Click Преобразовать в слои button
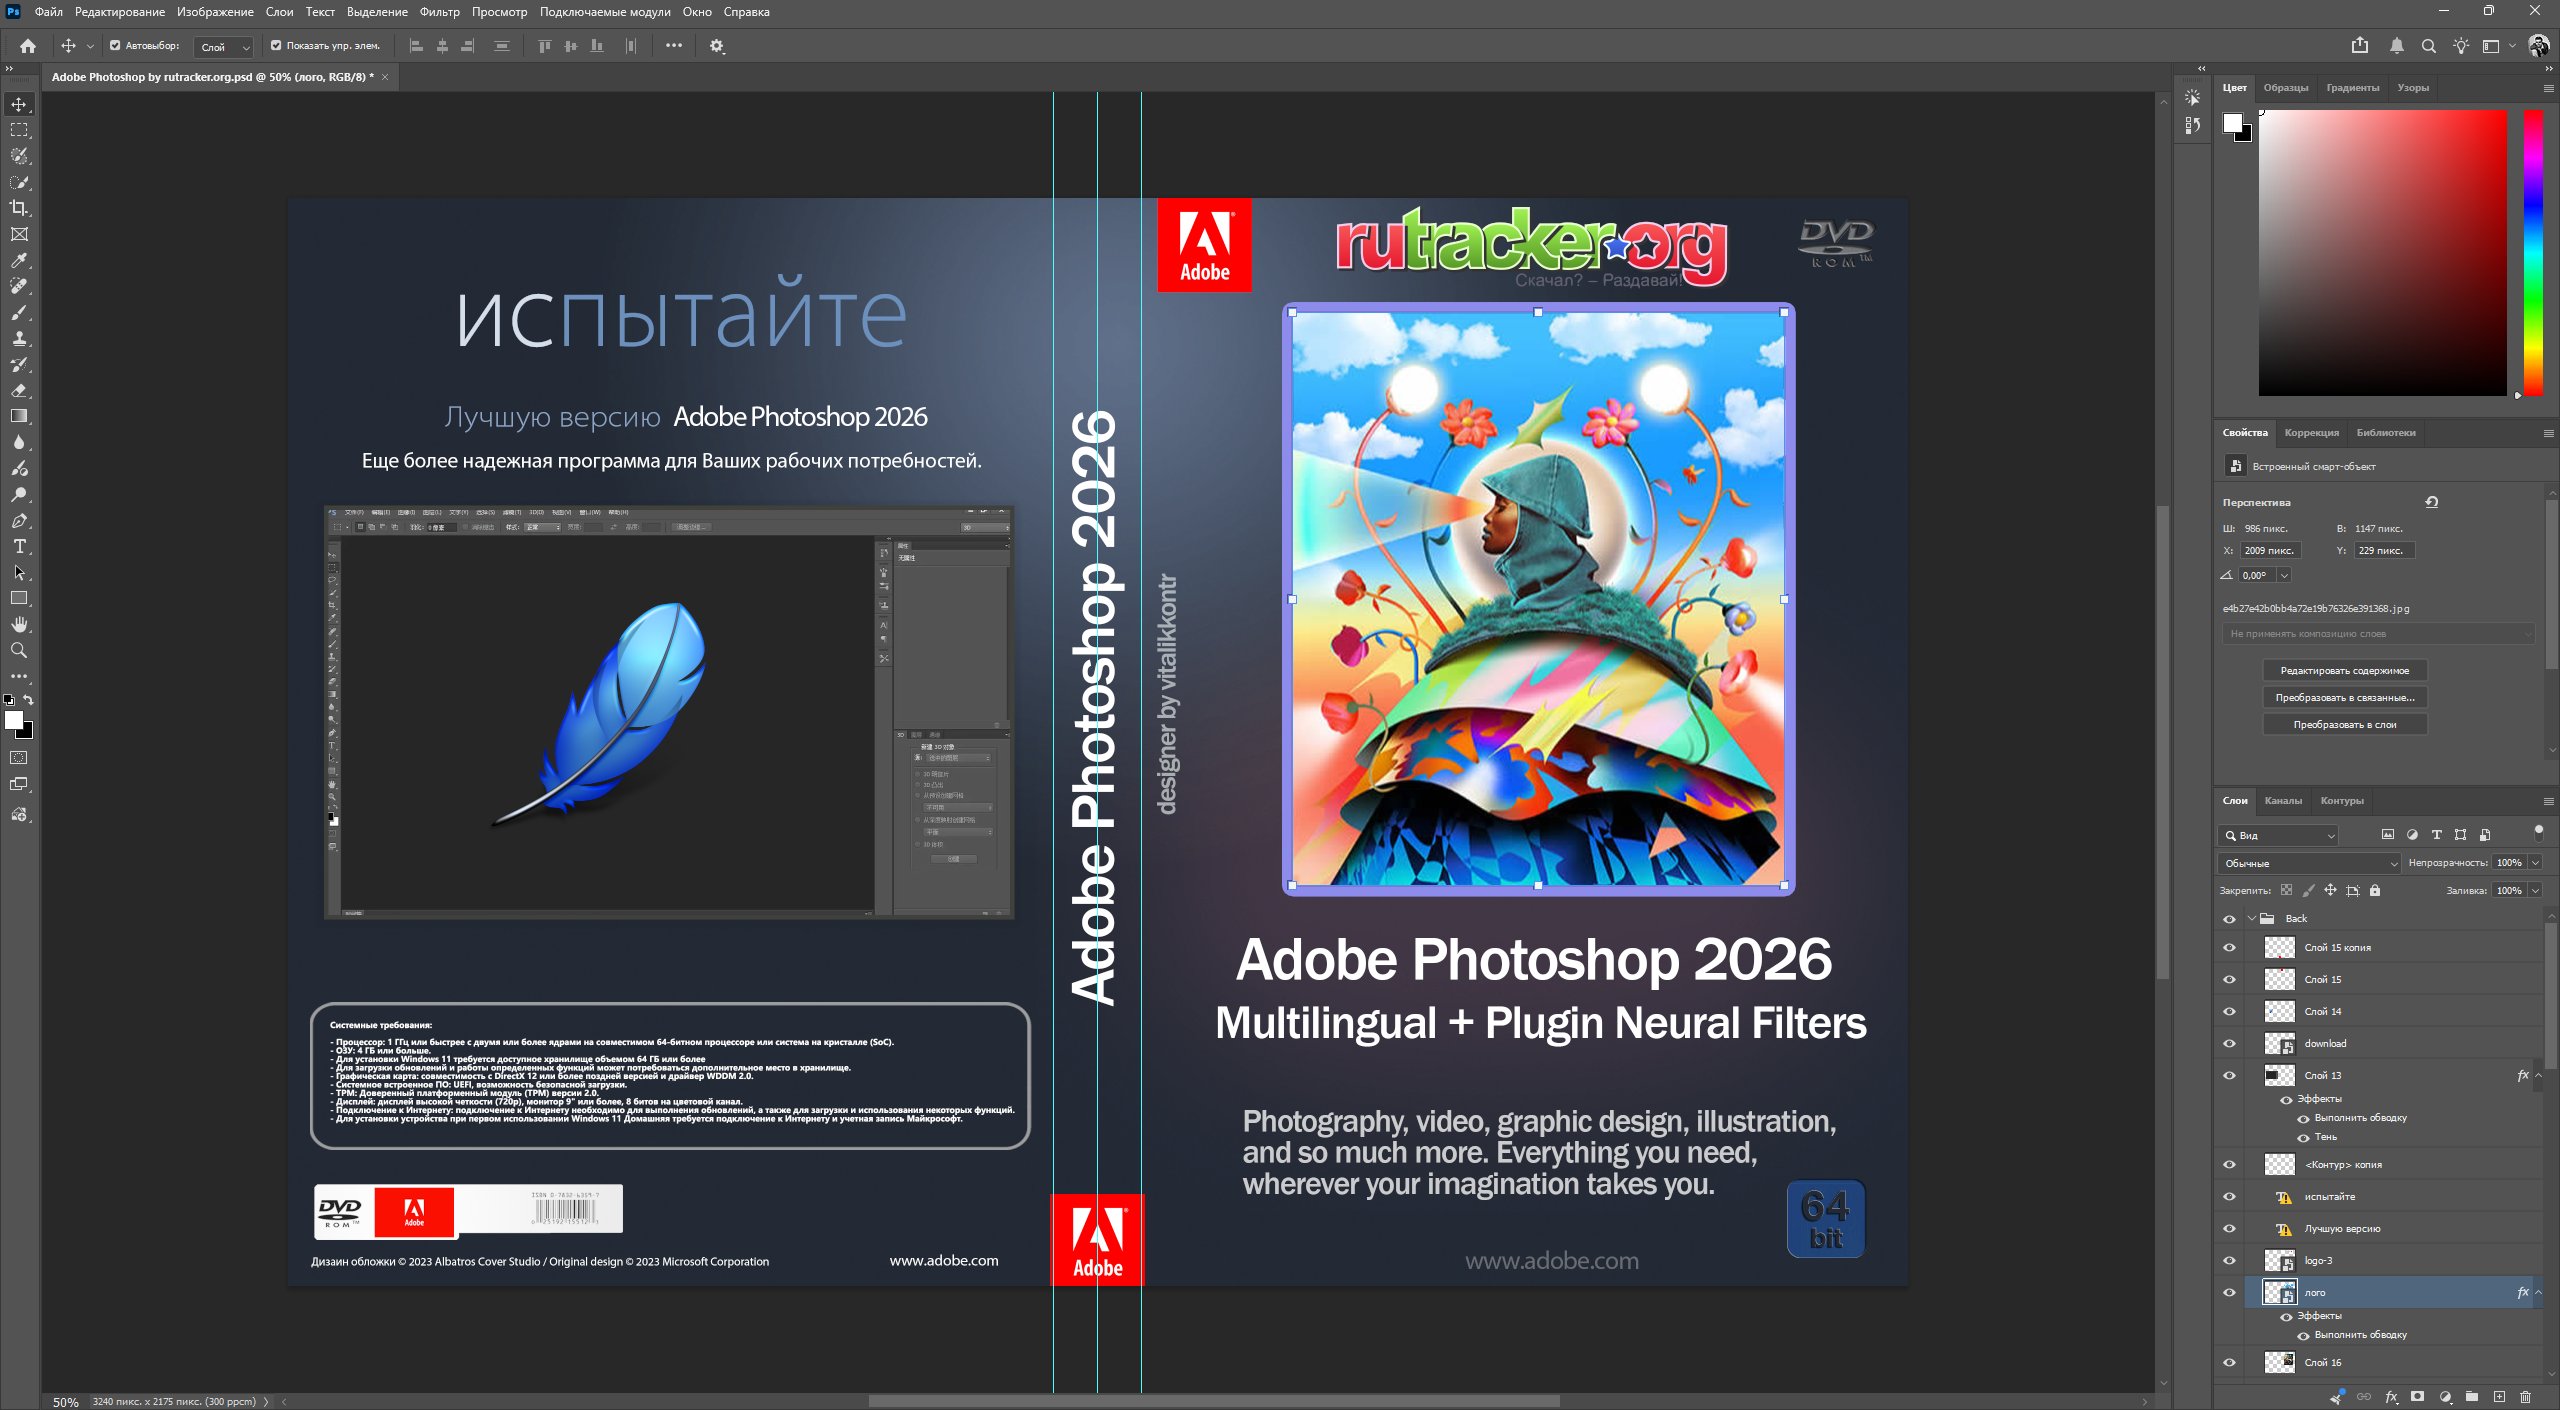2560x1410 pixels. pyautogui.click(x=2344, y=724)
